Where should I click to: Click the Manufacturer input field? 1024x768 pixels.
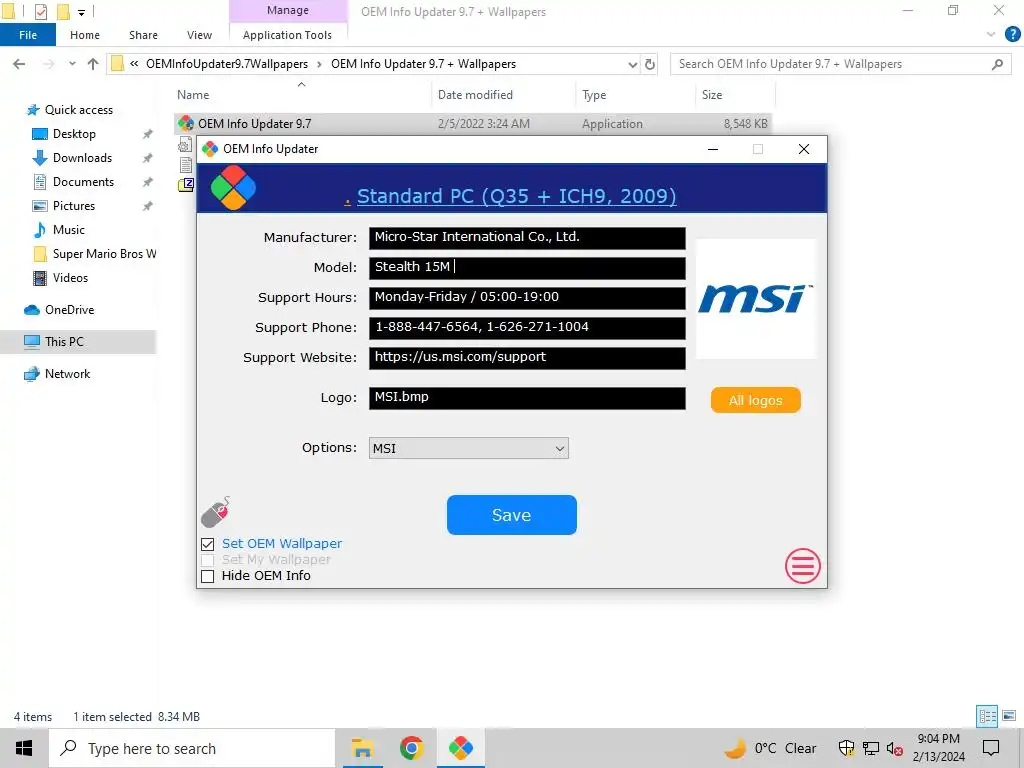coord(527,238)
